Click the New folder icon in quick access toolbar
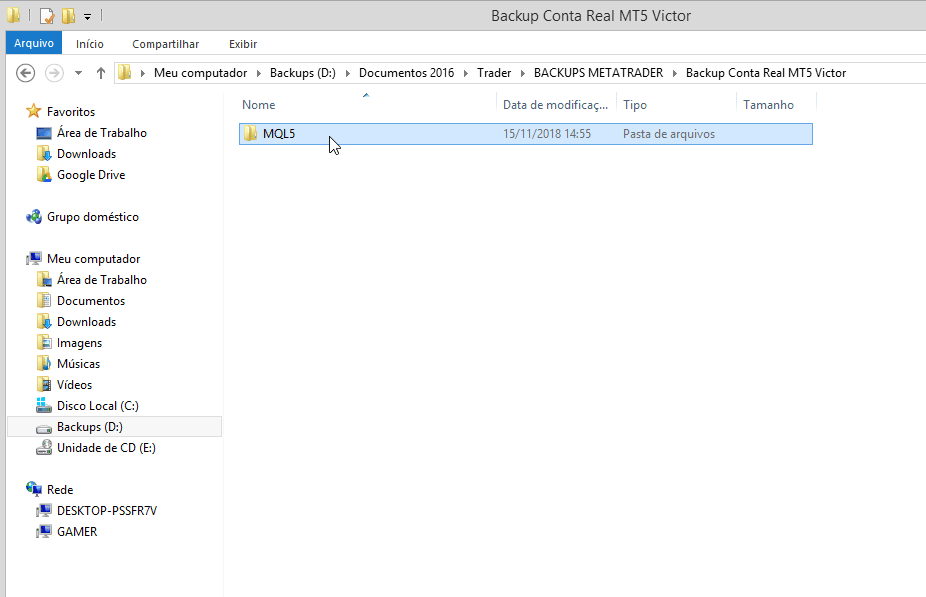The image size is (926, 597). point(69,15)
